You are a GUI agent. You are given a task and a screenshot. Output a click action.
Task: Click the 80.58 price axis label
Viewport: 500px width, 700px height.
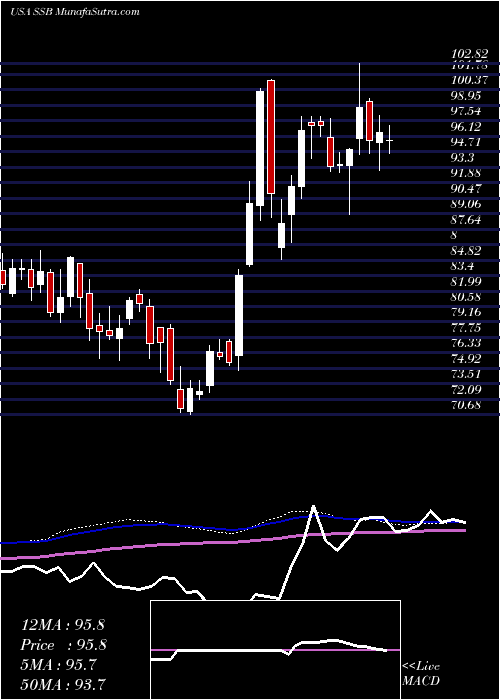click(x=466, y=297)
